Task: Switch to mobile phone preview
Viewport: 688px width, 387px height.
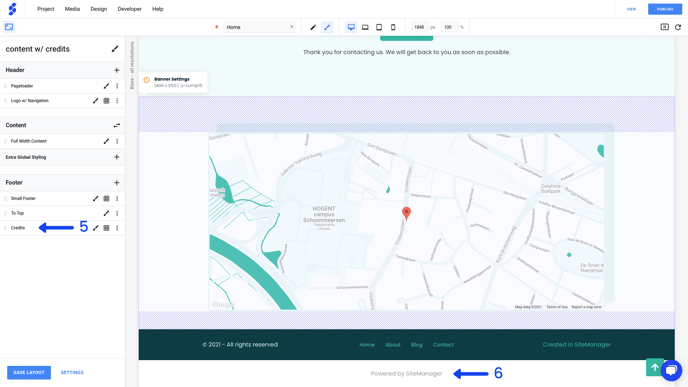Action: point(393,27)
